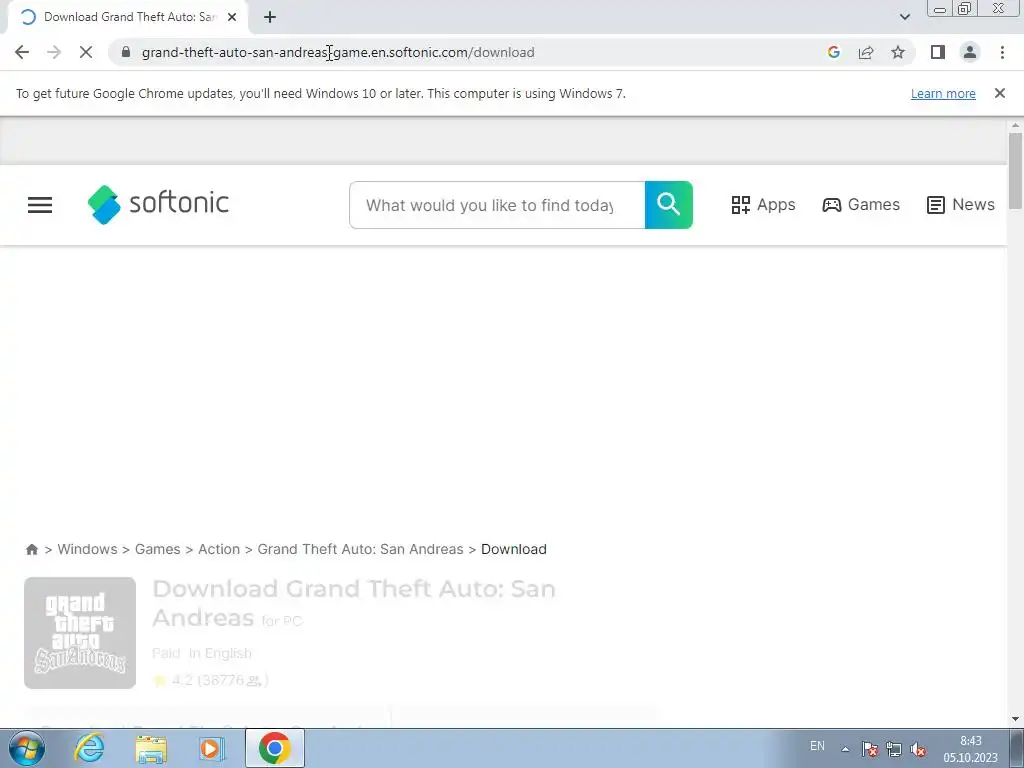Open Chrome three-dot menu

pyautogui.click(x=1002, y=52)
